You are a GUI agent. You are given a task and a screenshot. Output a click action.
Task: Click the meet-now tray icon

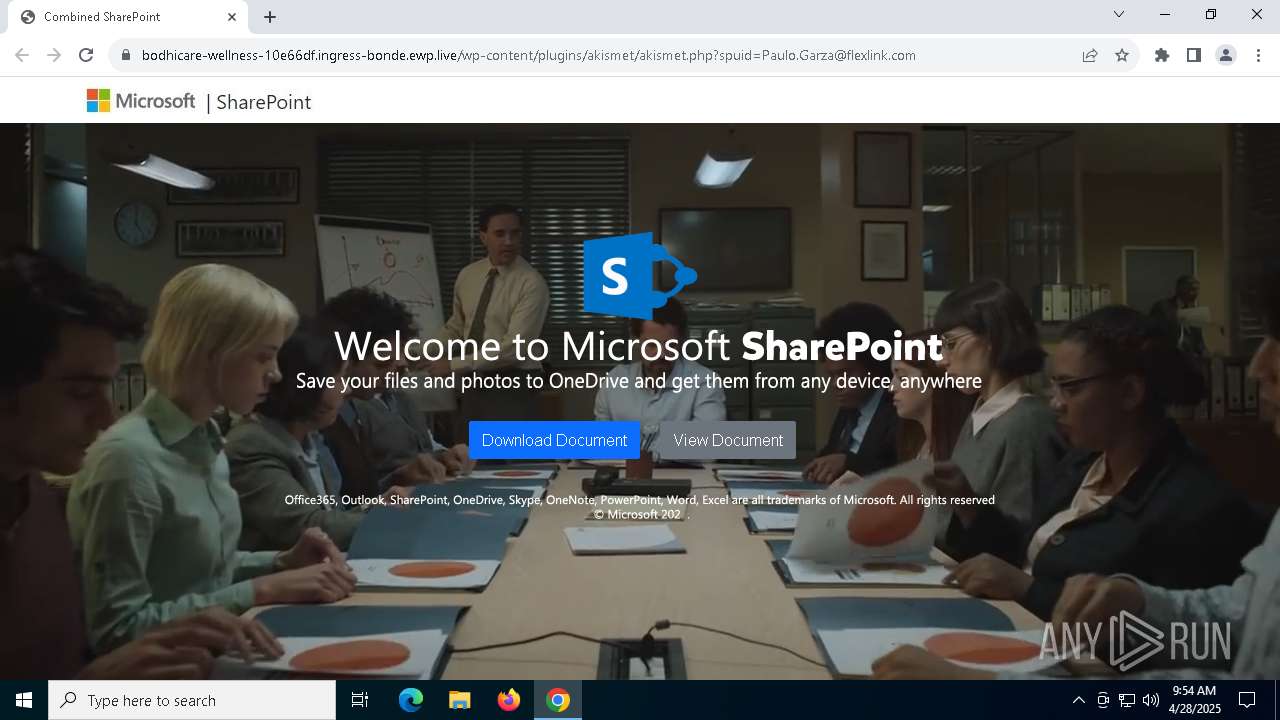click(x=1103, y=700)
